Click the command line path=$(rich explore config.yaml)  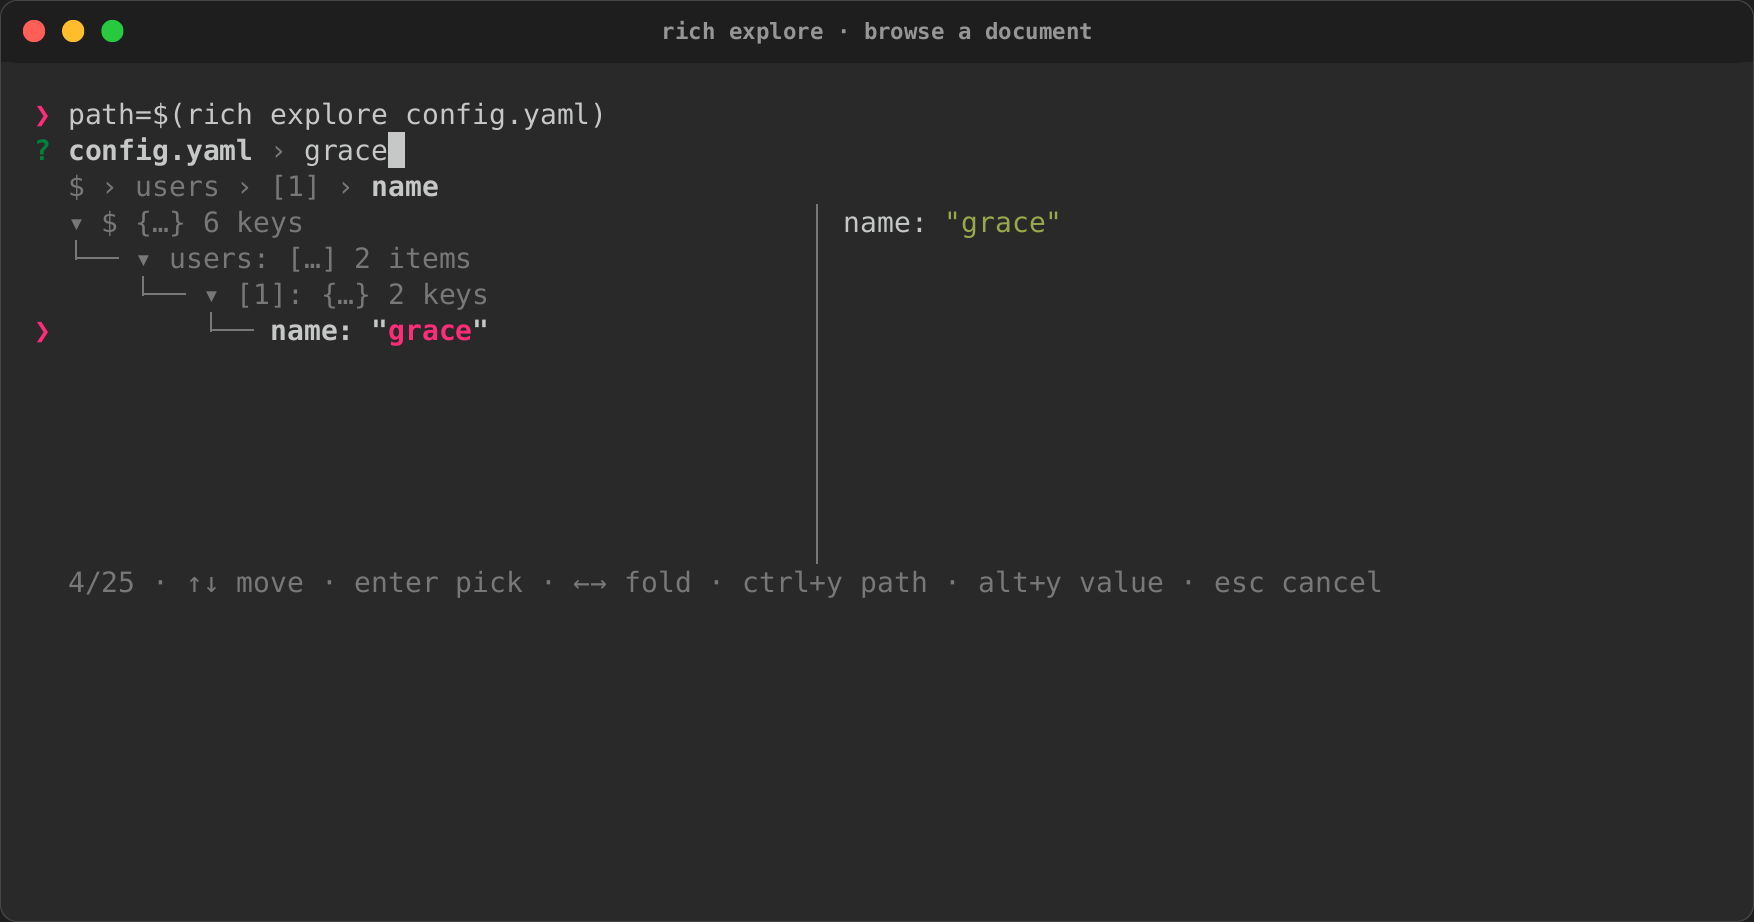(337, 115)
